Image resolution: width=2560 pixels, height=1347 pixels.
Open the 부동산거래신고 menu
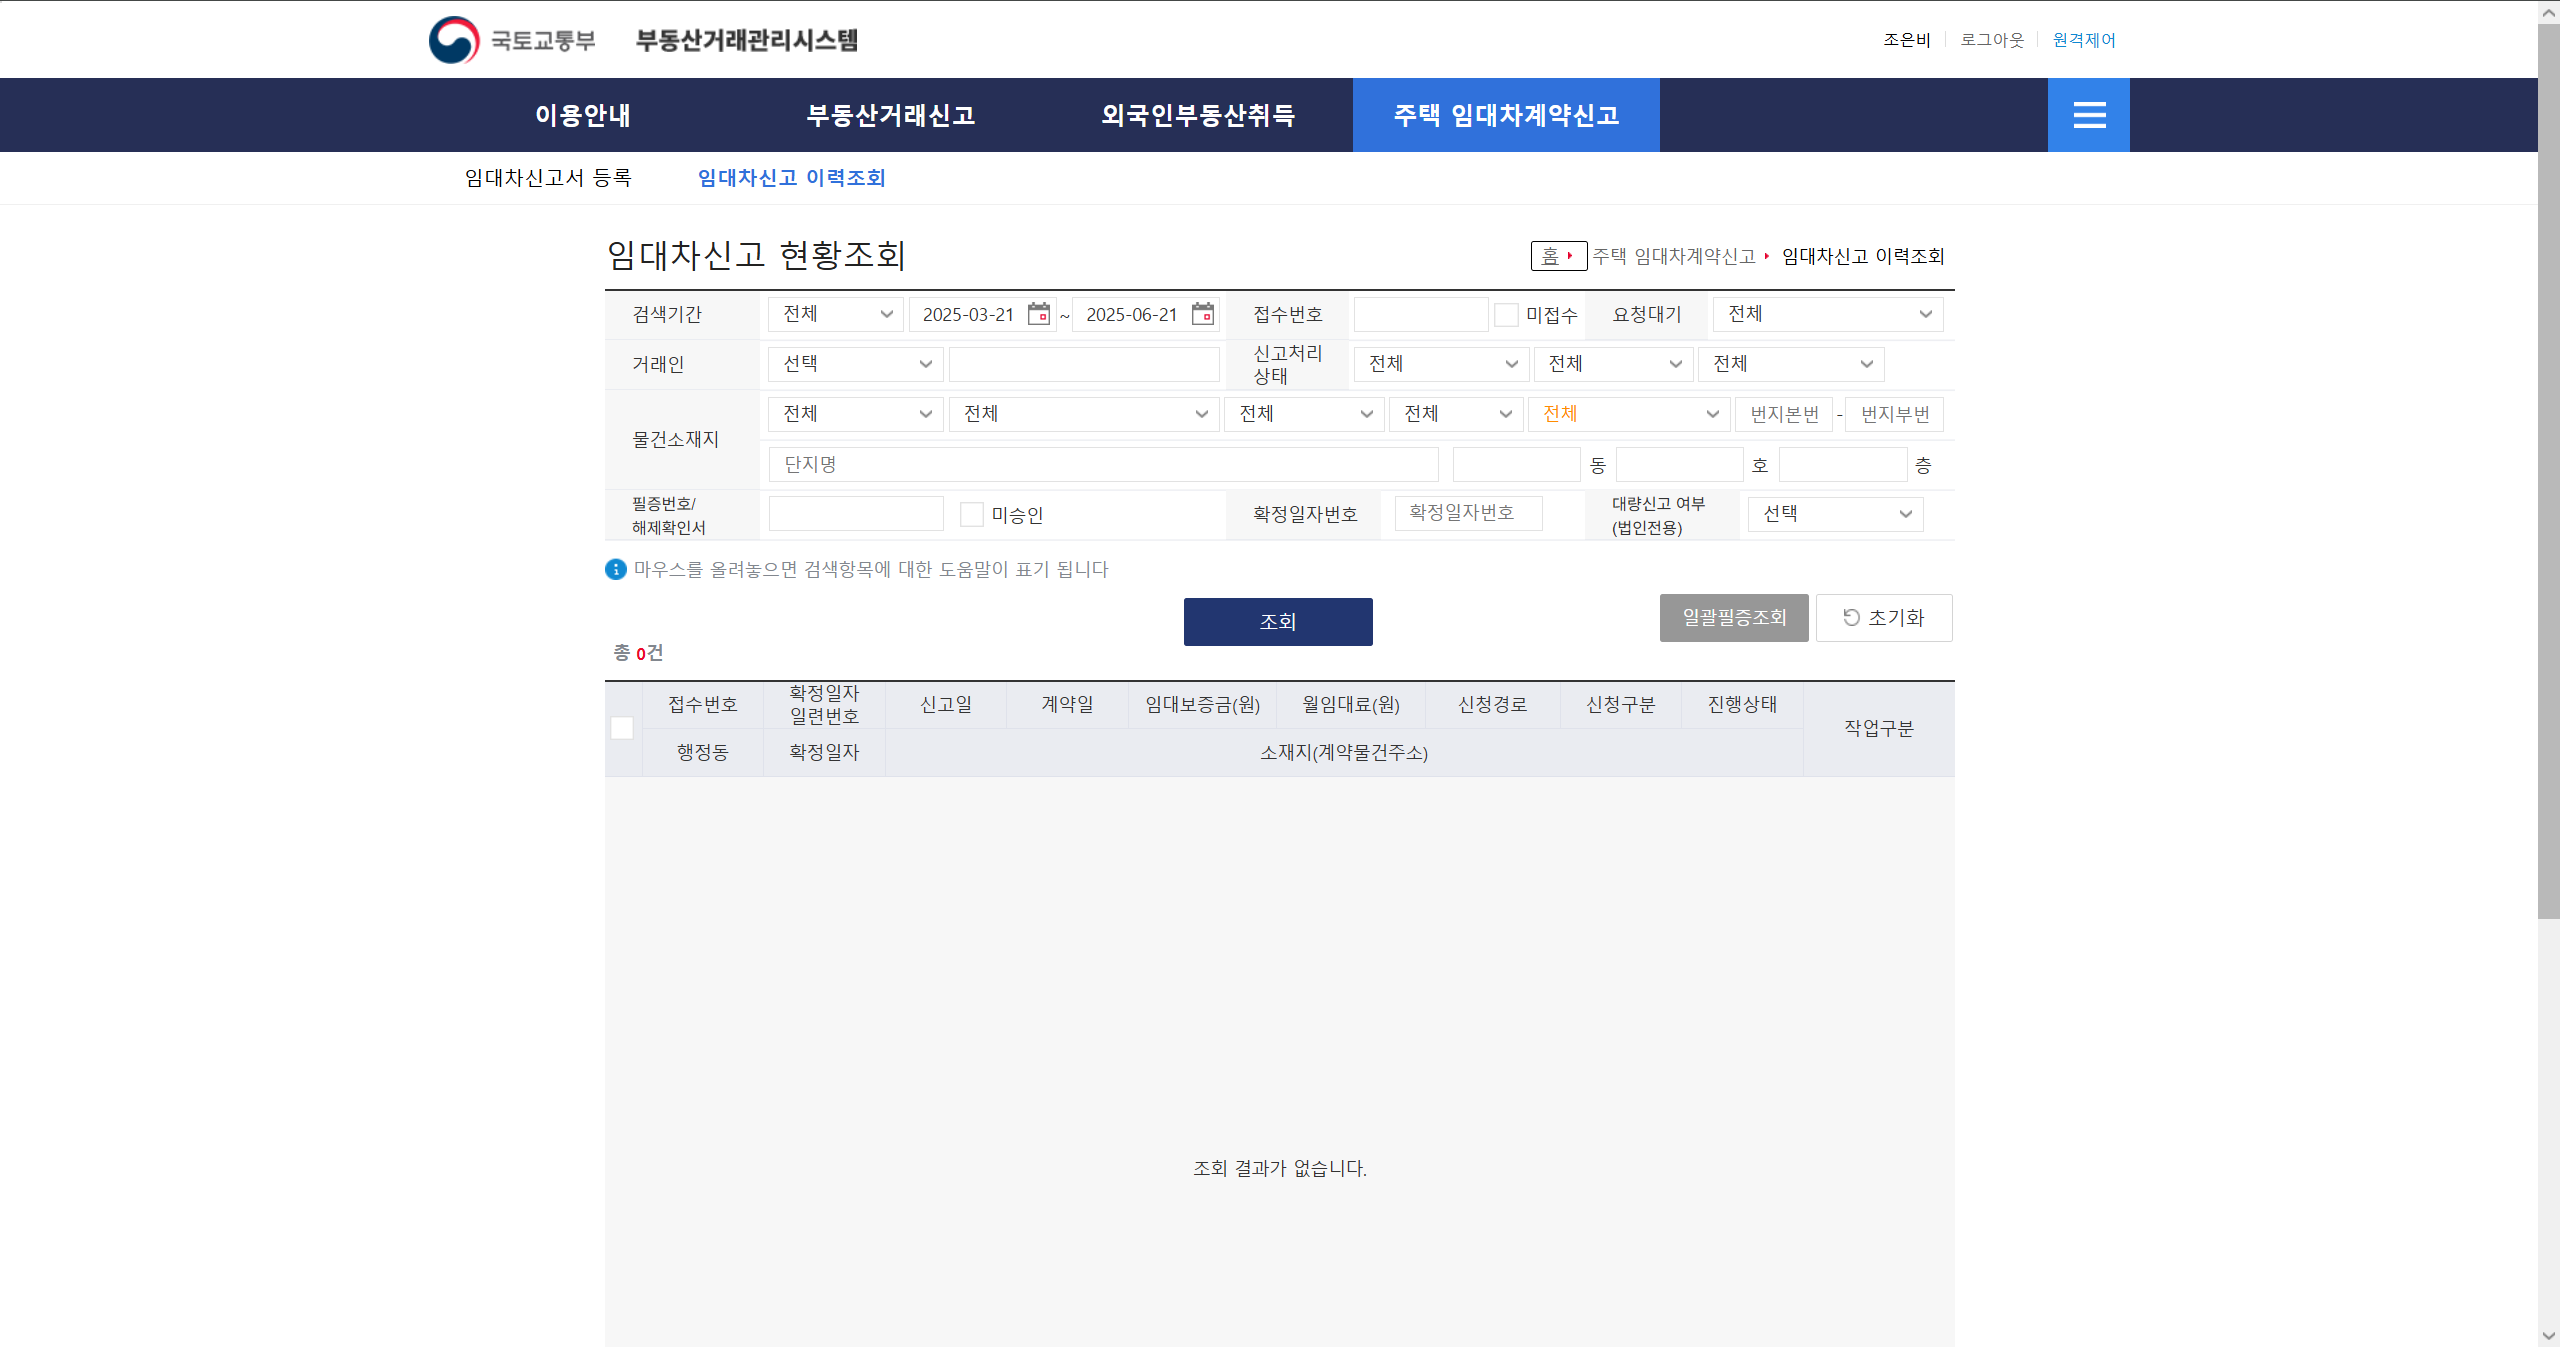coord(890,115)
